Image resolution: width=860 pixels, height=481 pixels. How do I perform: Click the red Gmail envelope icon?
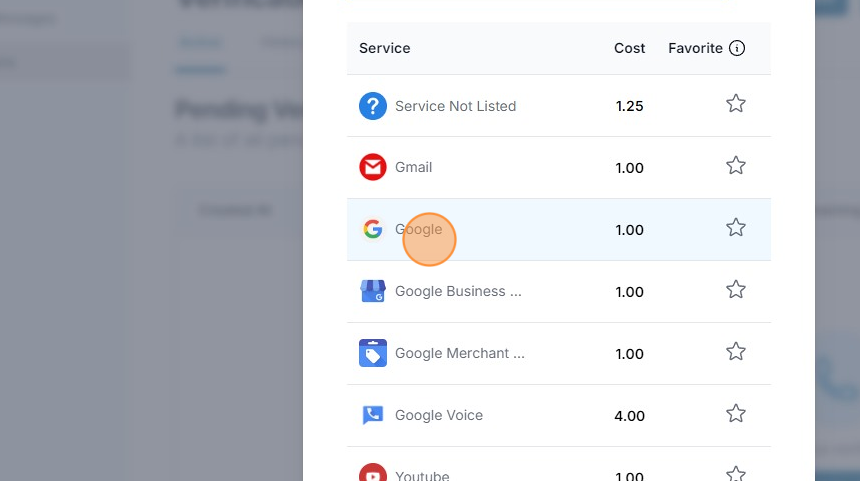[373, 167]
